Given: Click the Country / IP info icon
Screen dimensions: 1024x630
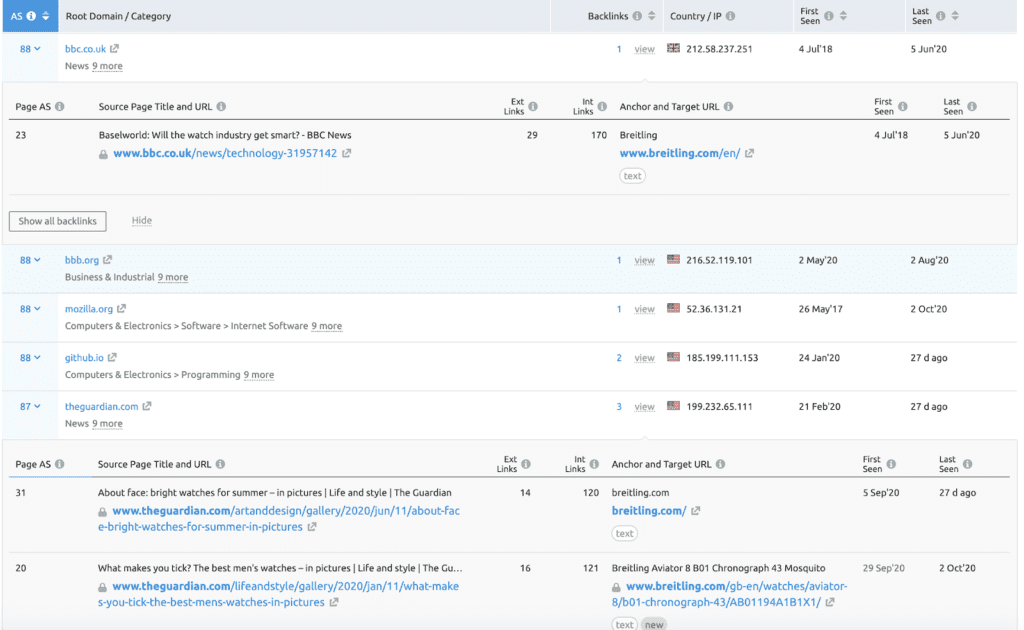Looking at the screenshot, I should tap(731, 16).
